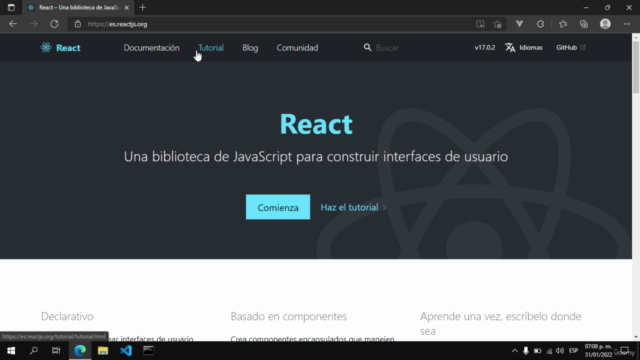Open the Collections icon
Image resolution: width=640 pixels, height=360 pixels.
coord(584,24)
